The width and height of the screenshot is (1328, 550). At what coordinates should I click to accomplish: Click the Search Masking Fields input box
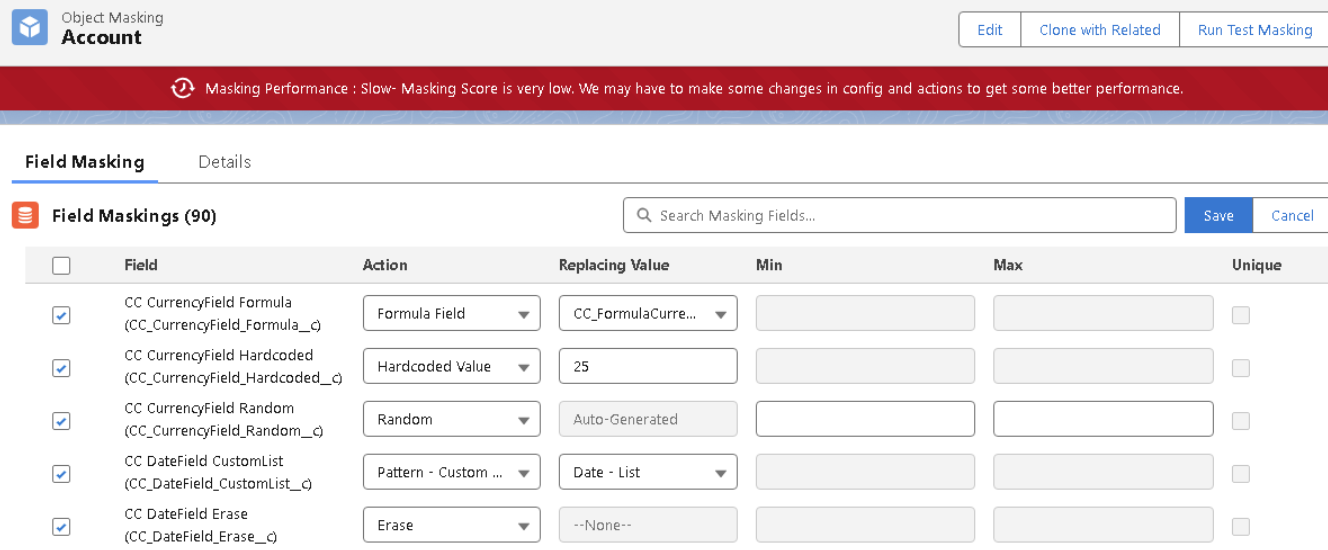(910, 215)
